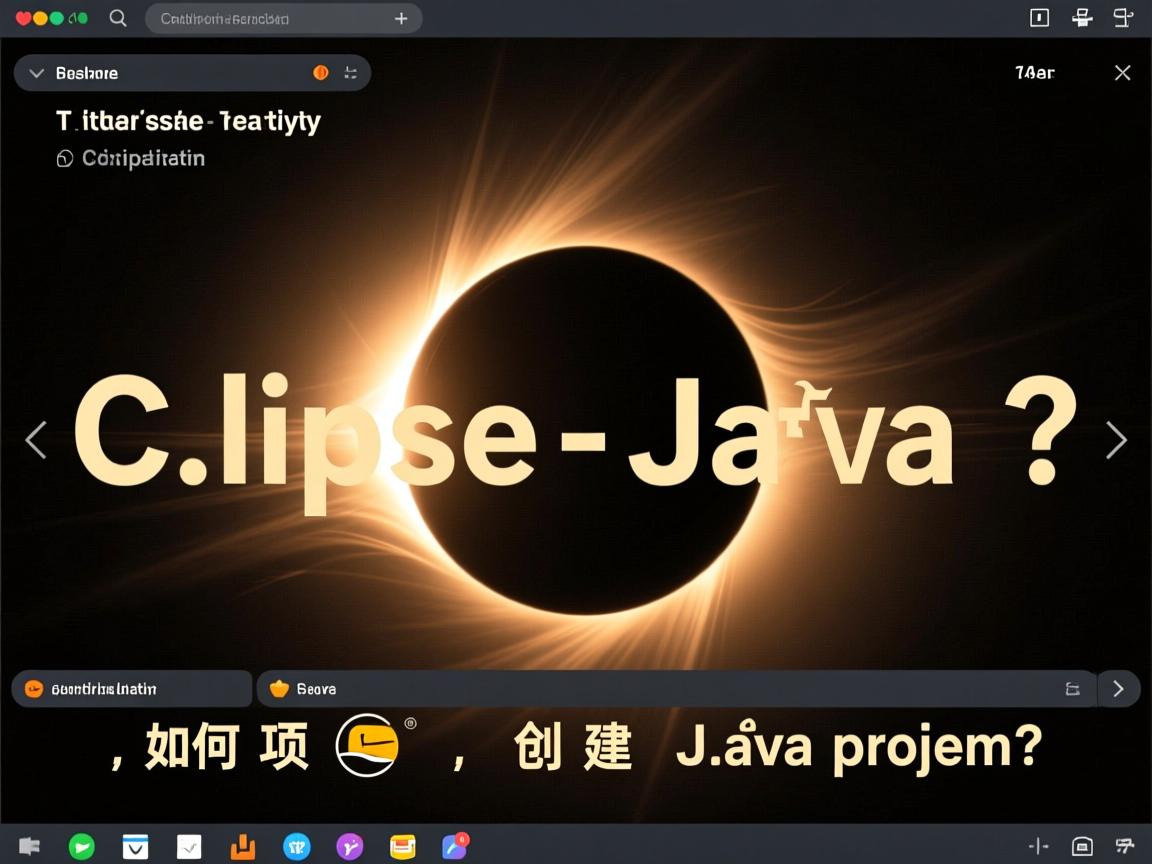Expand the Beshore dropdown chevron
The width and height of the screenshot is (1152, 864).
[x=36, y=72]
